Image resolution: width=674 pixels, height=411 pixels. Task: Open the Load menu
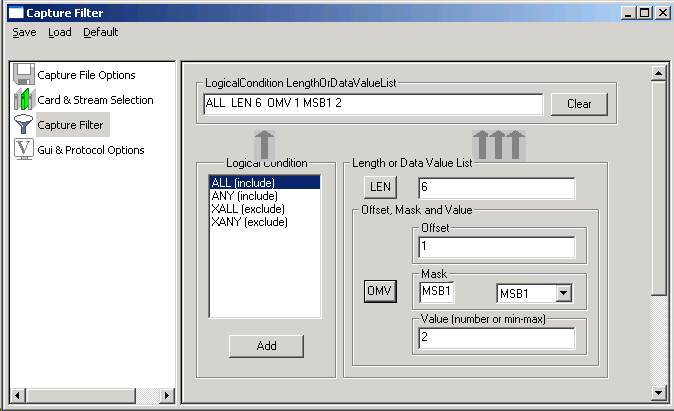click(60, 32)
